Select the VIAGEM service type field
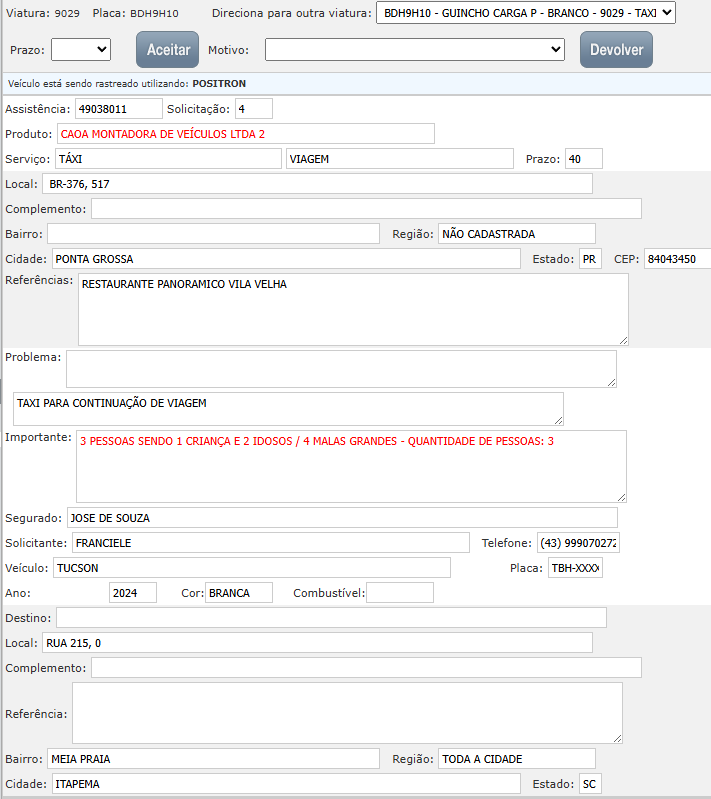The image size is (711, 799). (399, 159)
